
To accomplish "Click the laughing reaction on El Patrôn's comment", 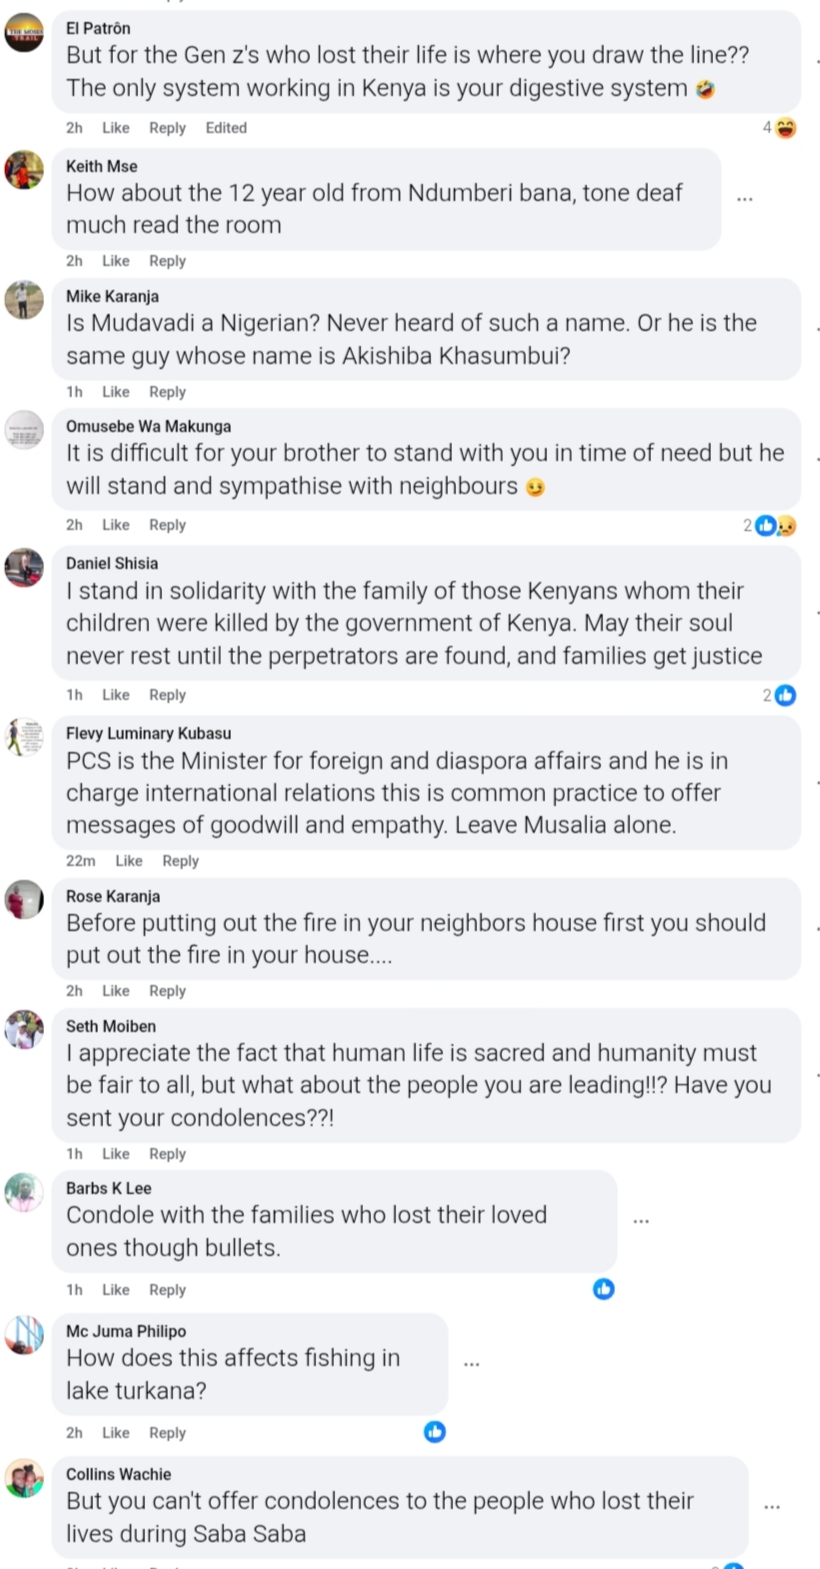I will point(785,128).
